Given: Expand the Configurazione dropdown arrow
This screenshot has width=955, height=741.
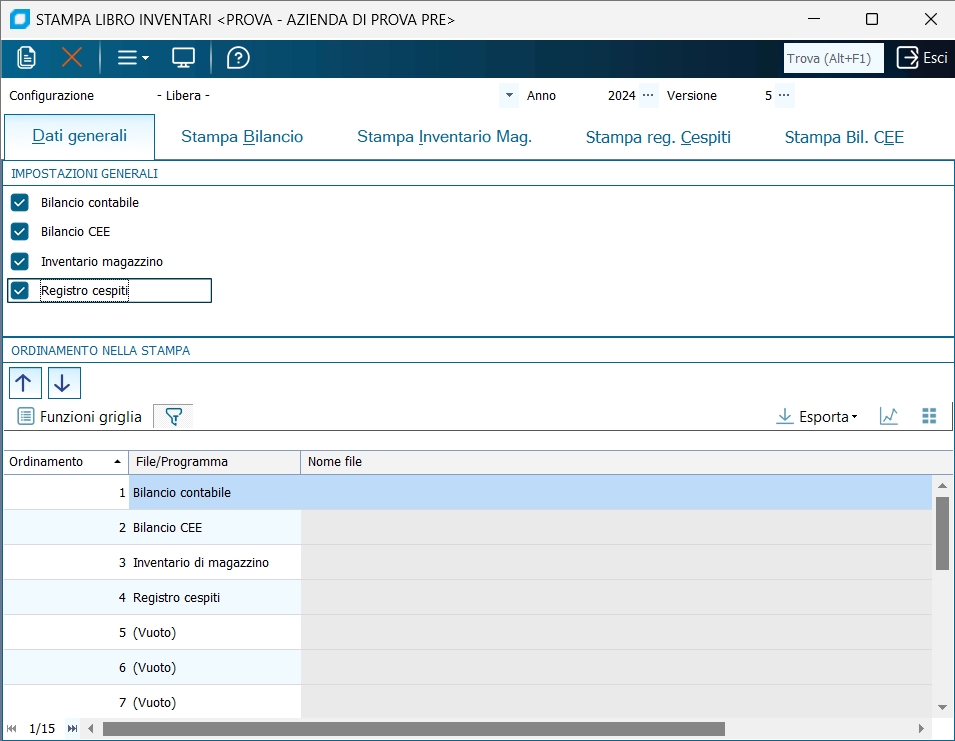Looking at the screenshot, I should click(509, 96).
